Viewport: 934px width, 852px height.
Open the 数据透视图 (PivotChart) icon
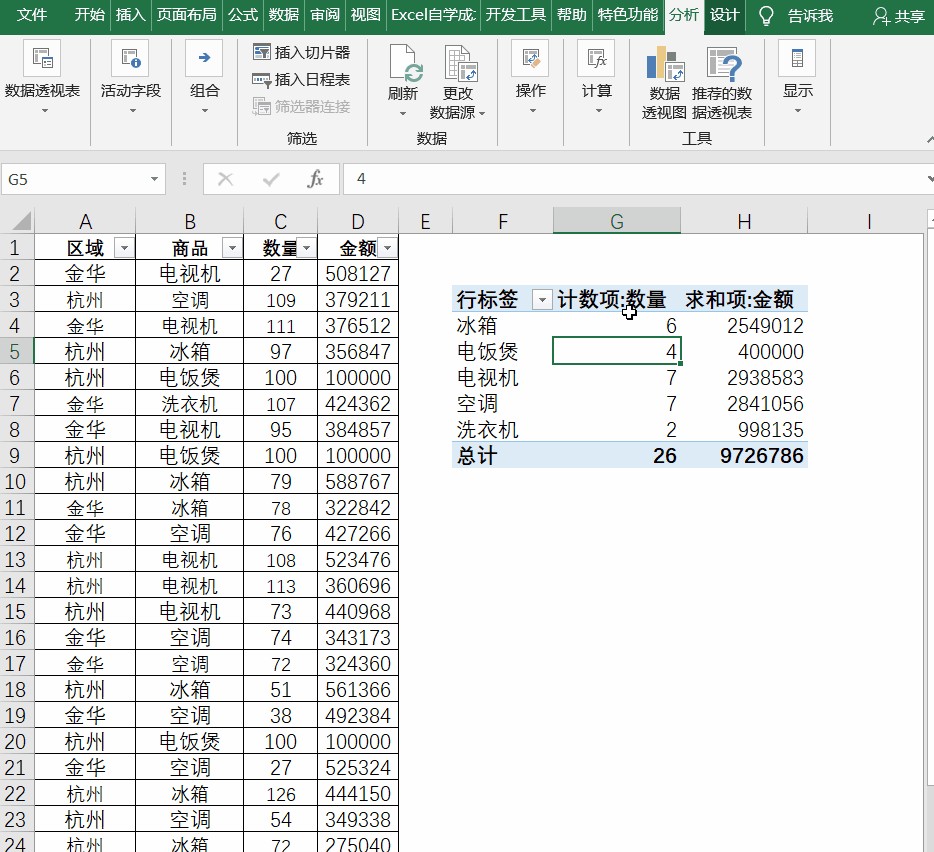click(664, 64)
